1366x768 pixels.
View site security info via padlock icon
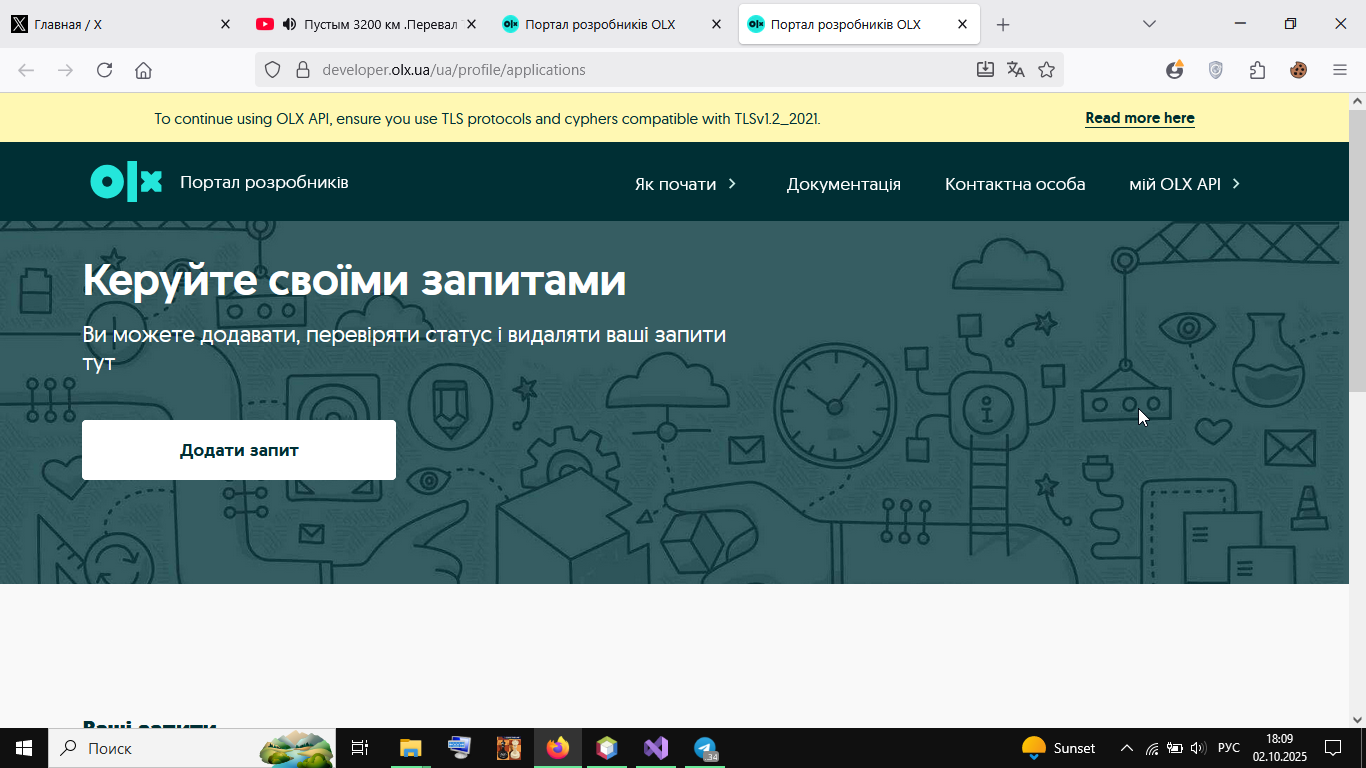303,70
